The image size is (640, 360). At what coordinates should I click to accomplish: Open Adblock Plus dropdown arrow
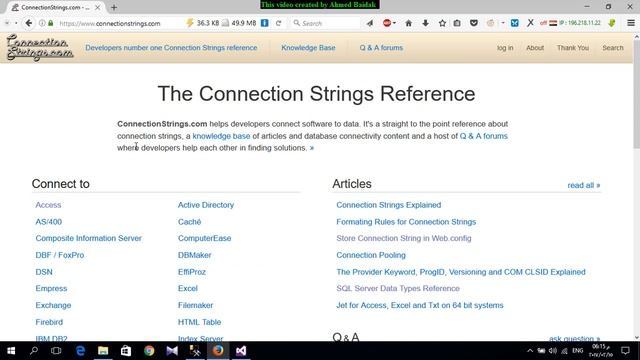tap(394, 23)
